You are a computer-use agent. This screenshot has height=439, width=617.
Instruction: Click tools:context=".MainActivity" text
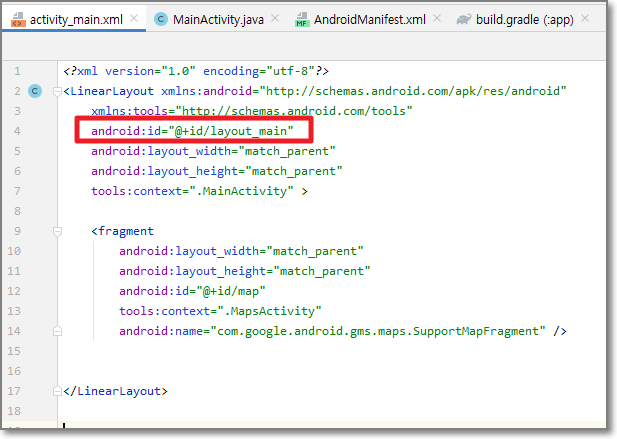(192, 191)
